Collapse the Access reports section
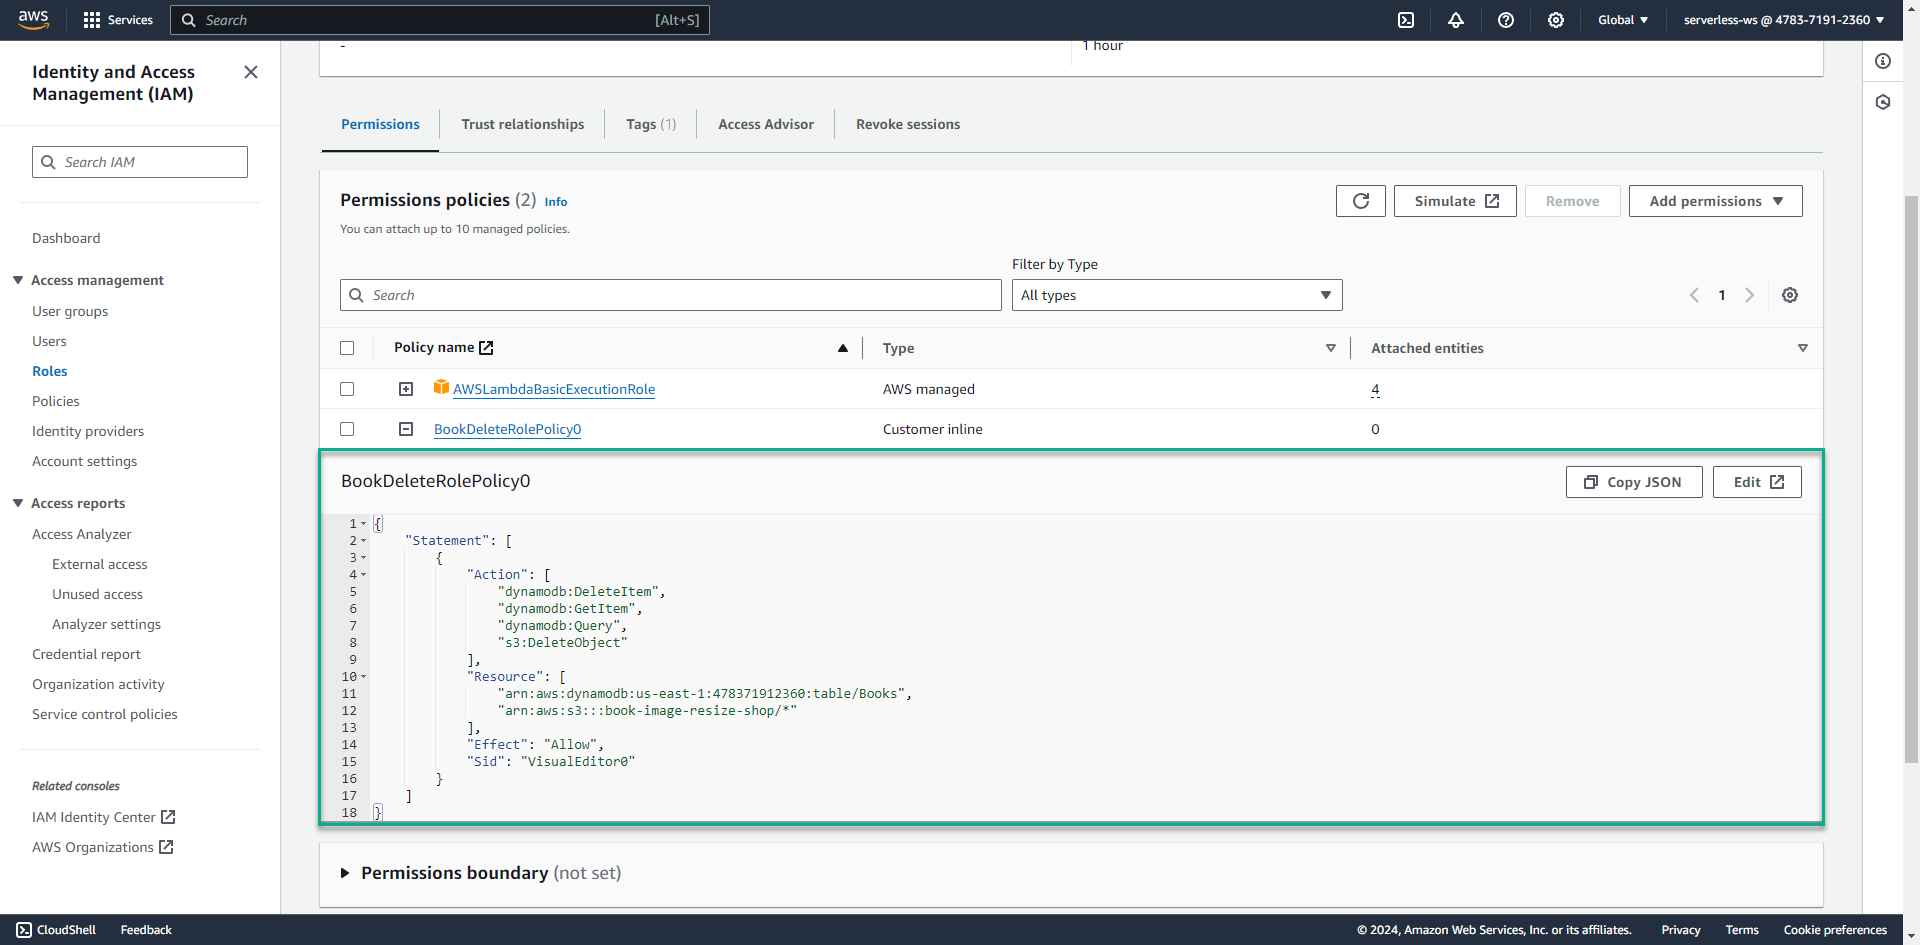 coord(18,503)
